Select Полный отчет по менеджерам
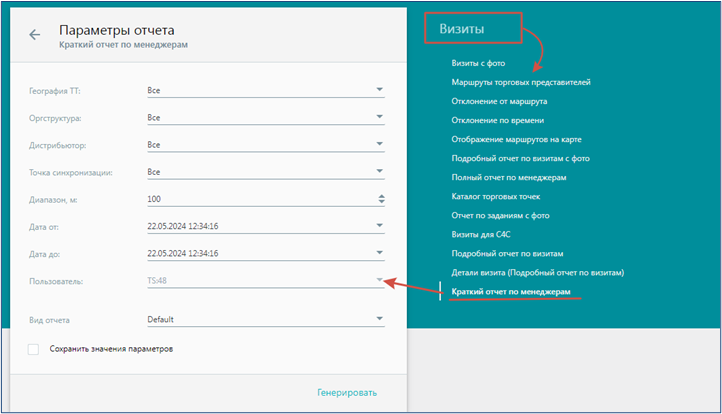 [x=509, y=177]
